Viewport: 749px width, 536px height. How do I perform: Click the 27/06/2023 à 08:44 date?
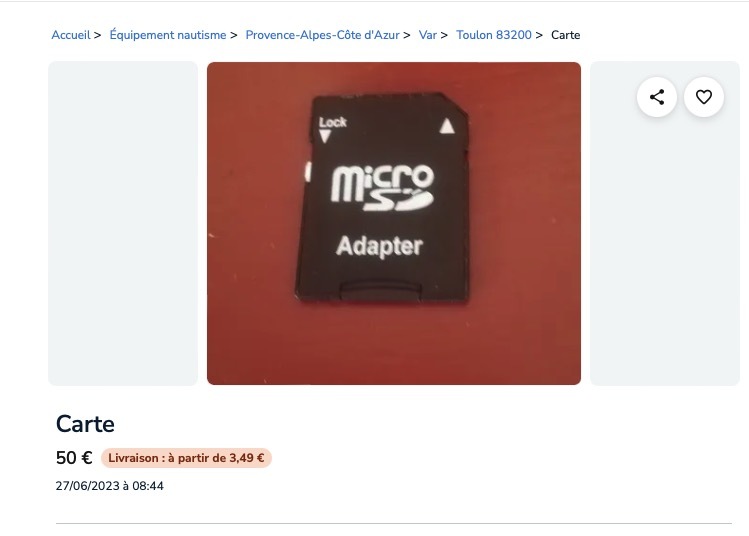pyautogui.click(x=109, y=486)
